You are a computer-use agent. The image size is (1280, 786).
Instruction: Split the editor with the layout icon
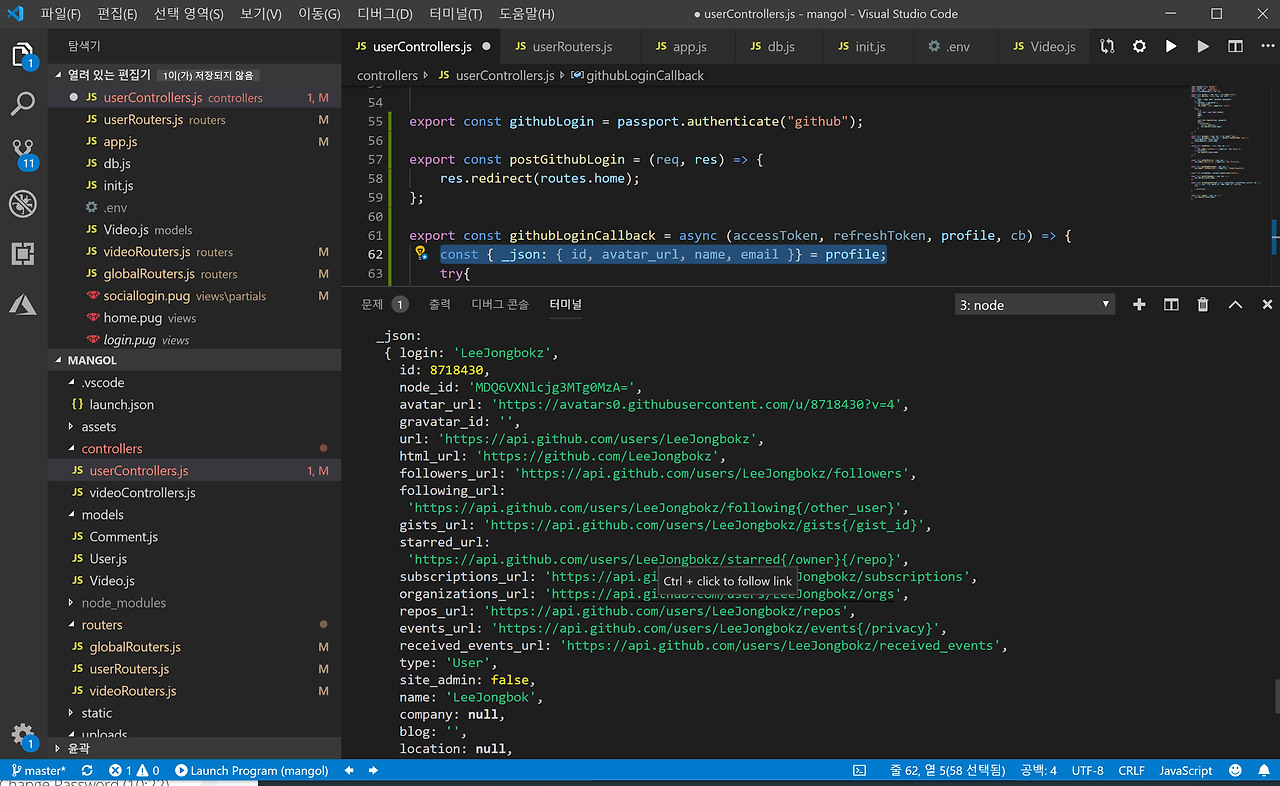pos(1235,46)
